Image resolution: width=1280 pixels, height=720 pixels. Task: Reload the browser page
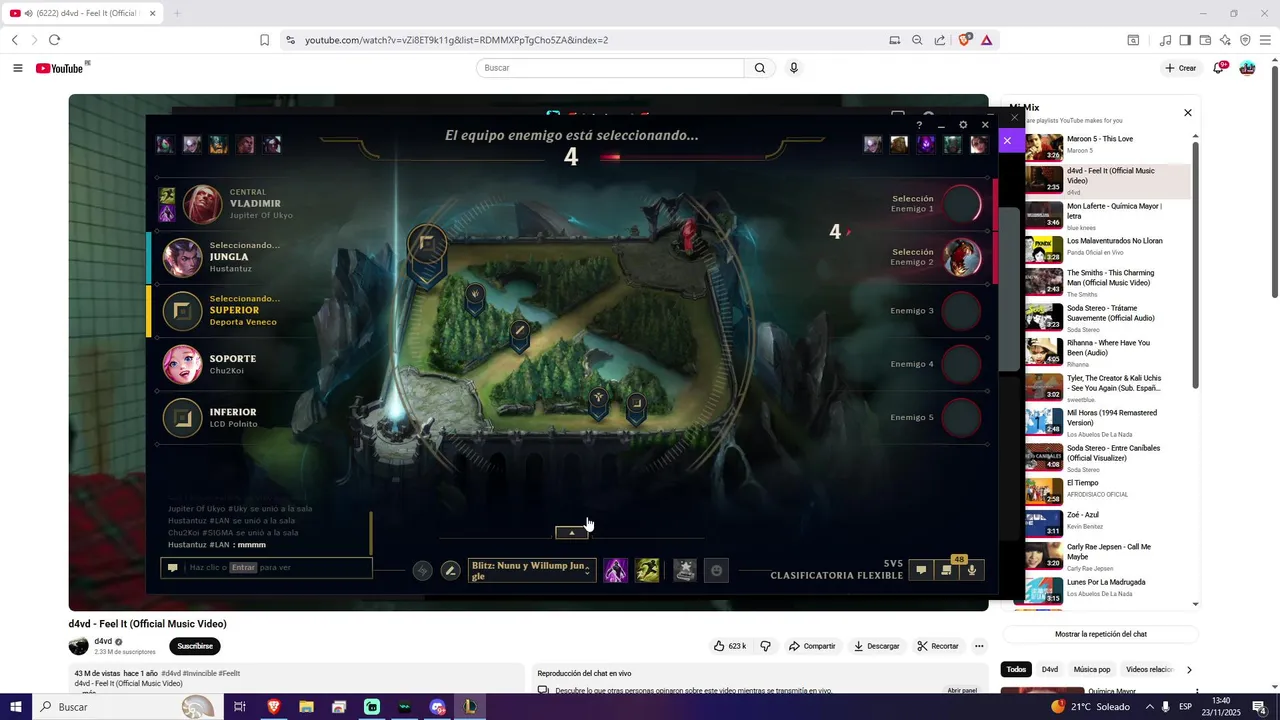54,40
